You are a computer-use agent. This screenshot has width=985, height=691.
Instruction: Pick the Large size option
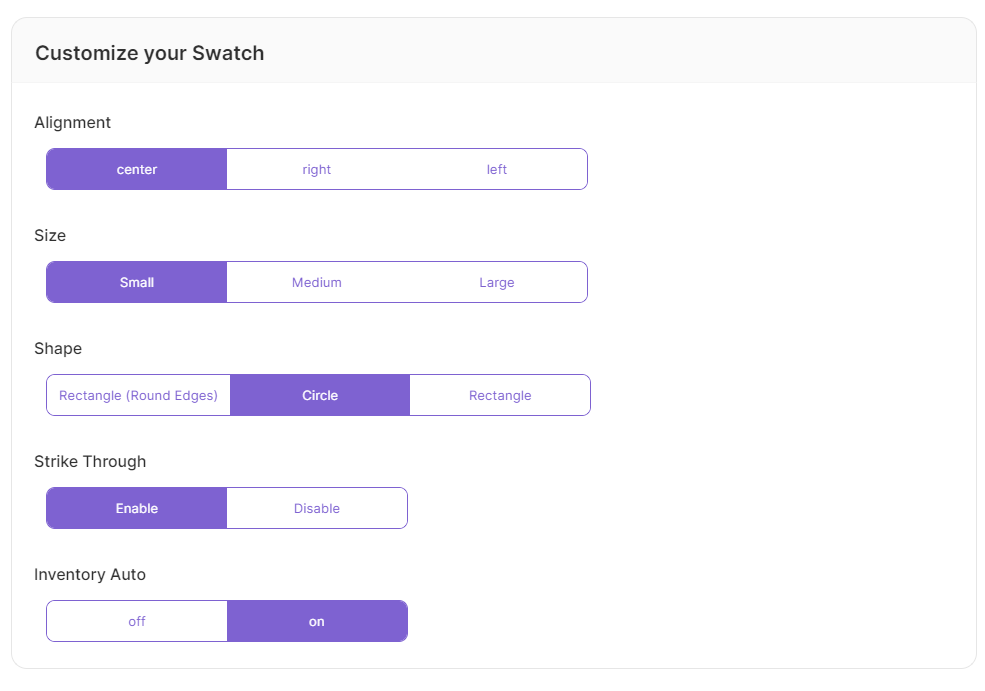point(497,282)
